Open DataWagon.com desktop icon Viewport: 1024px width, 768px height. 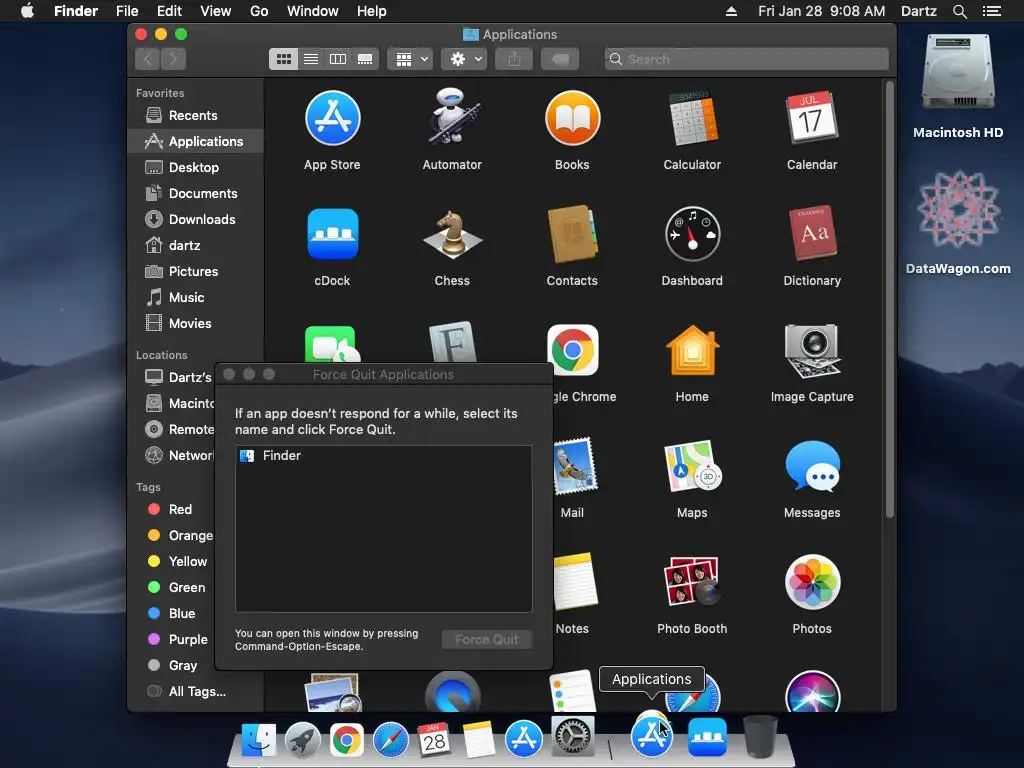click(958, 209)
